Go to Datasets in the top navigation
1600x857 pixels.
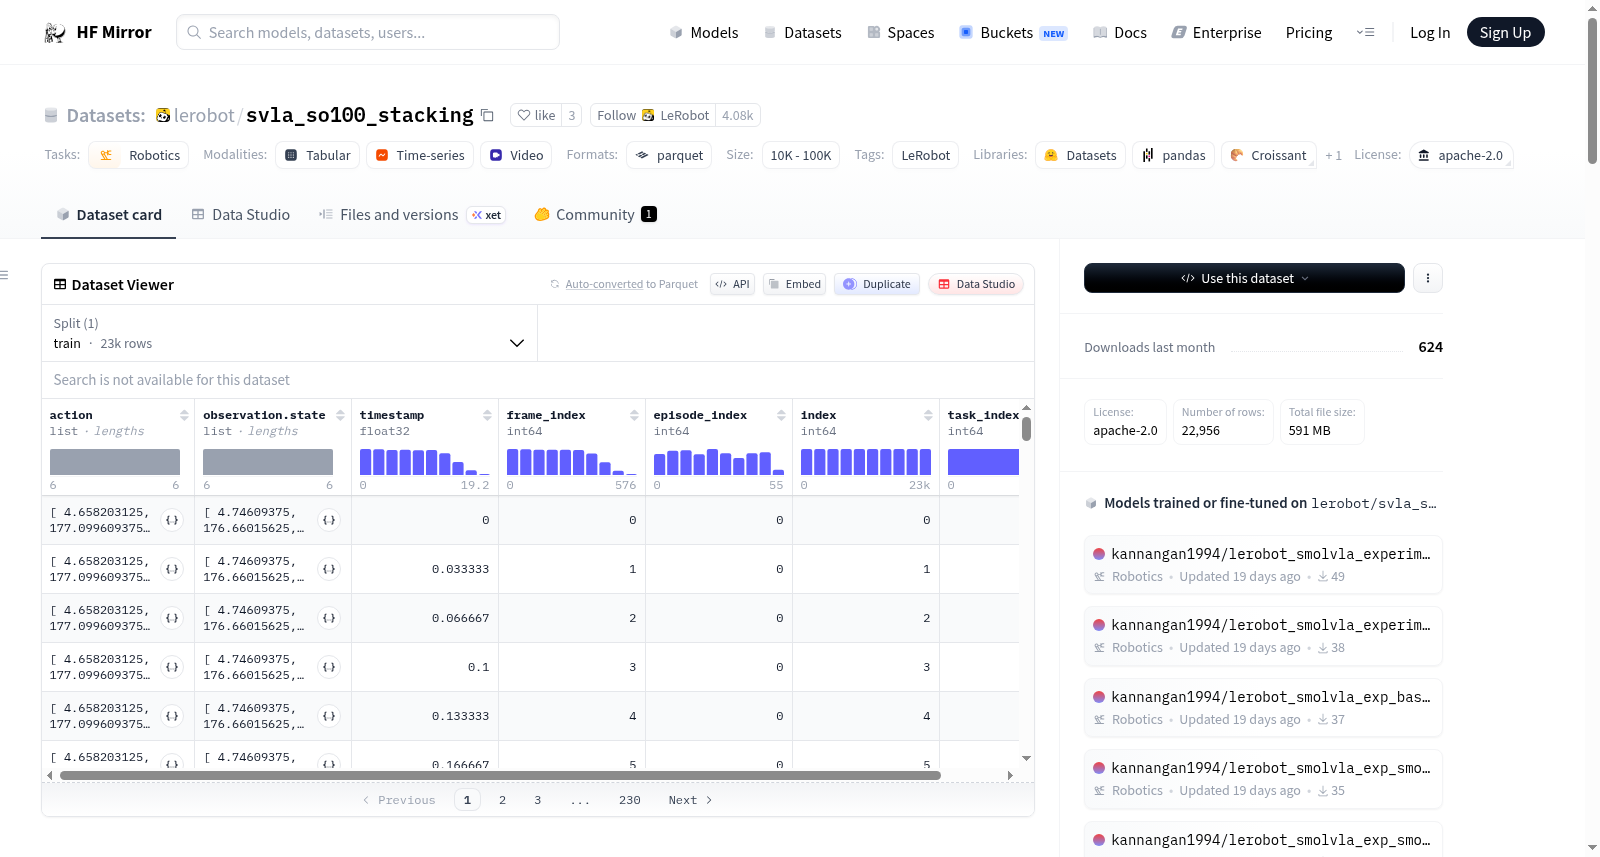(803, 33)
